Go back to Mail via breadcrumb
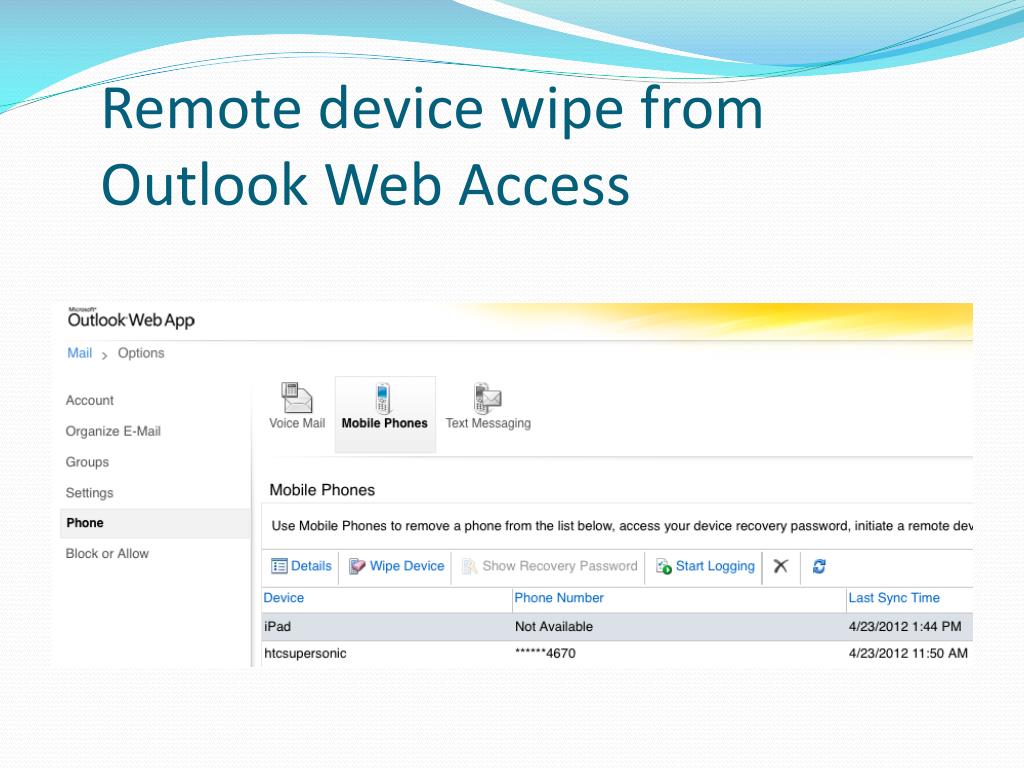1024x768 pixels. click(80, 353)
